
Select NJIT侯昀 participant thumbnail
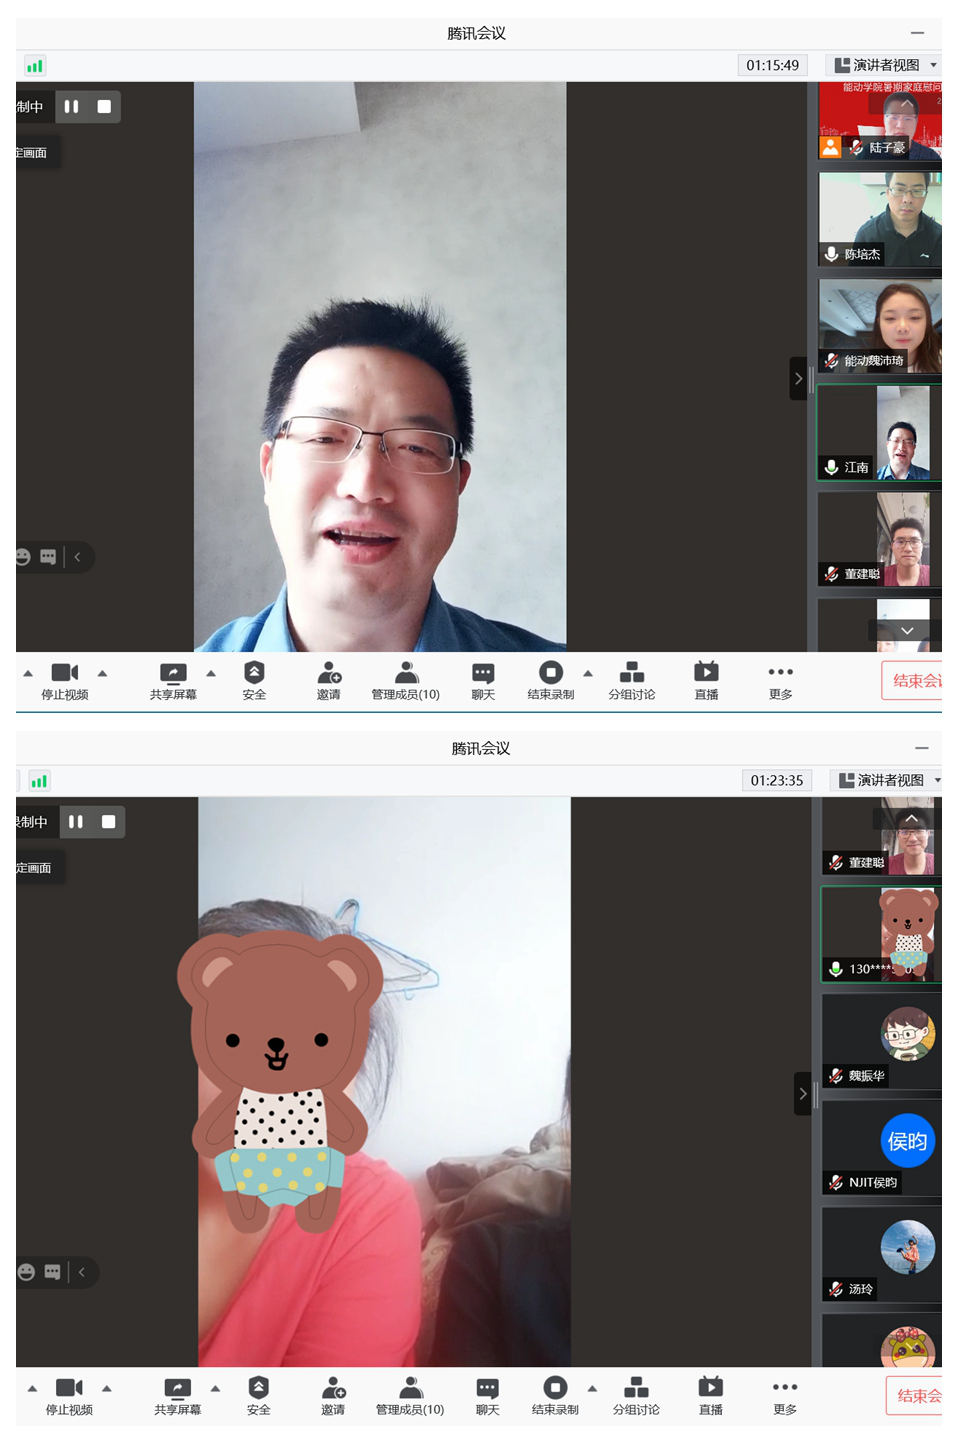tap(881, 1148)
